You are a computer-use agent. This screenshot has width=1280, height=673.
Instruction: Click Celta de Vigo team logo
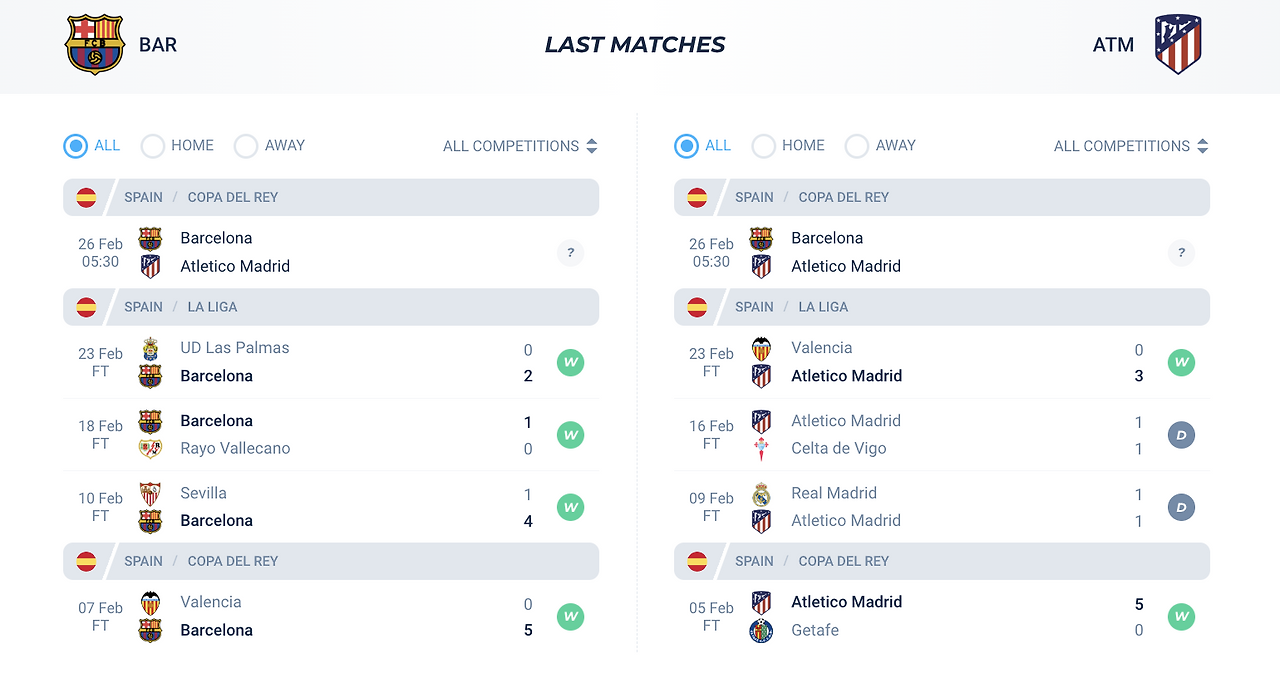pos(761,449)
